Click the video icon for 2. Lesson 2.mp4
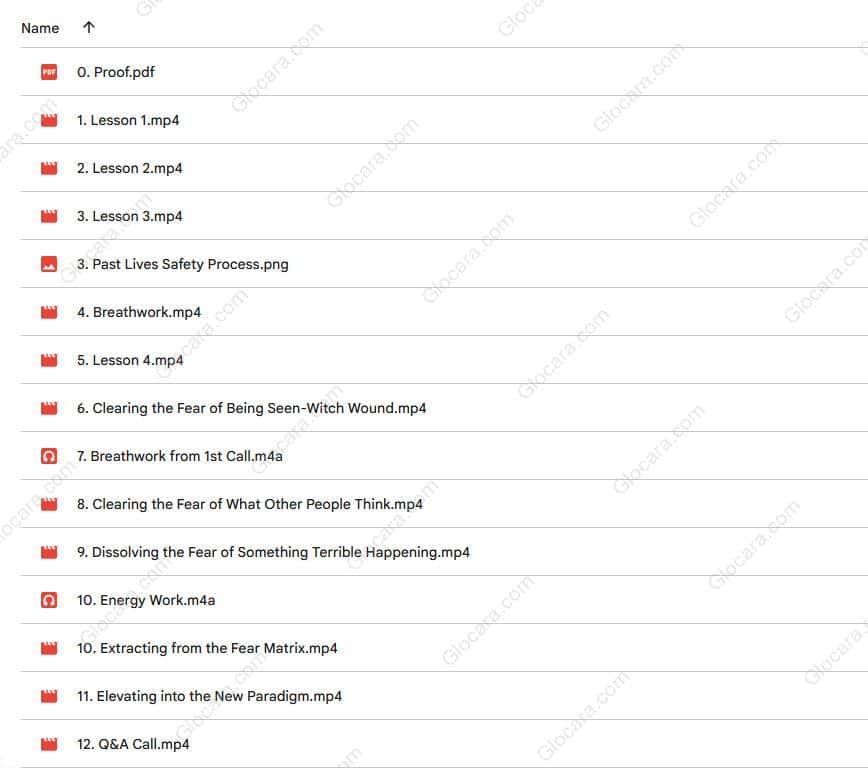 pyautogui.click(x=48, y=168)
